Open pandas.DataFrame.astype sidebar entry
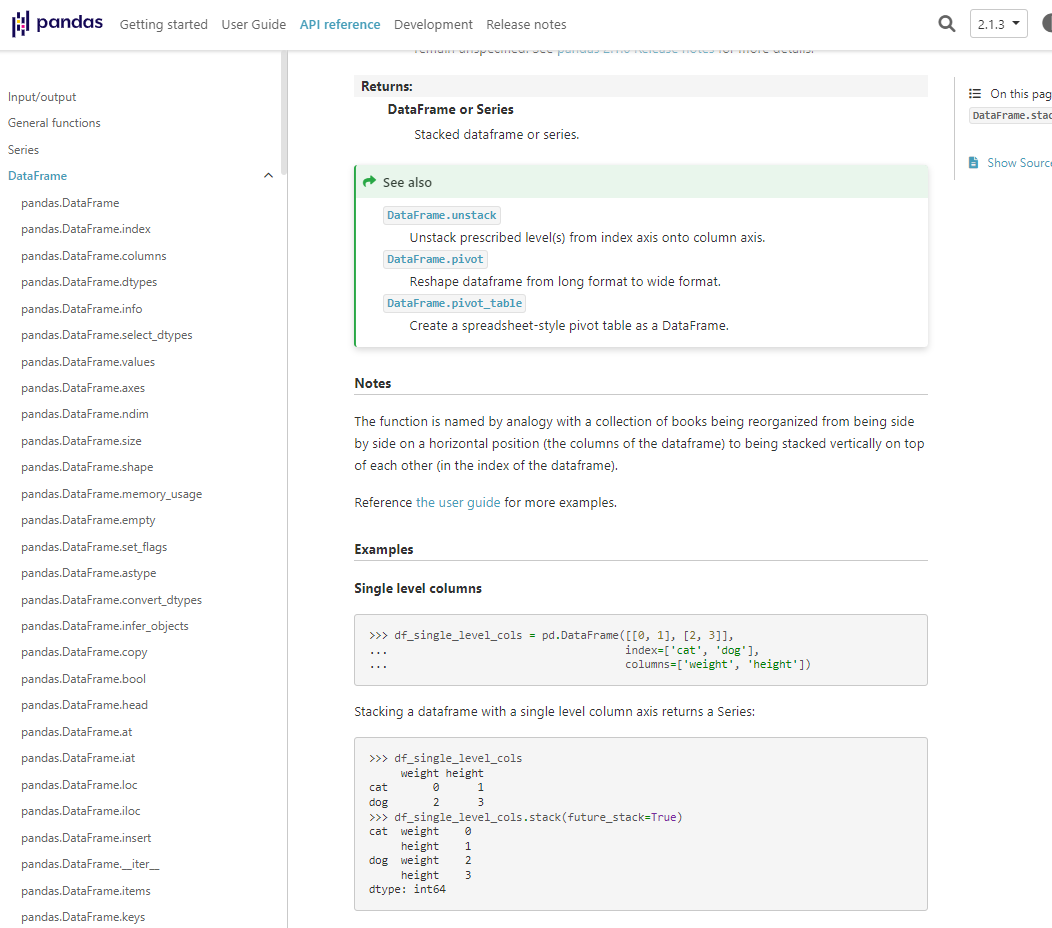 tap(88, 573)
